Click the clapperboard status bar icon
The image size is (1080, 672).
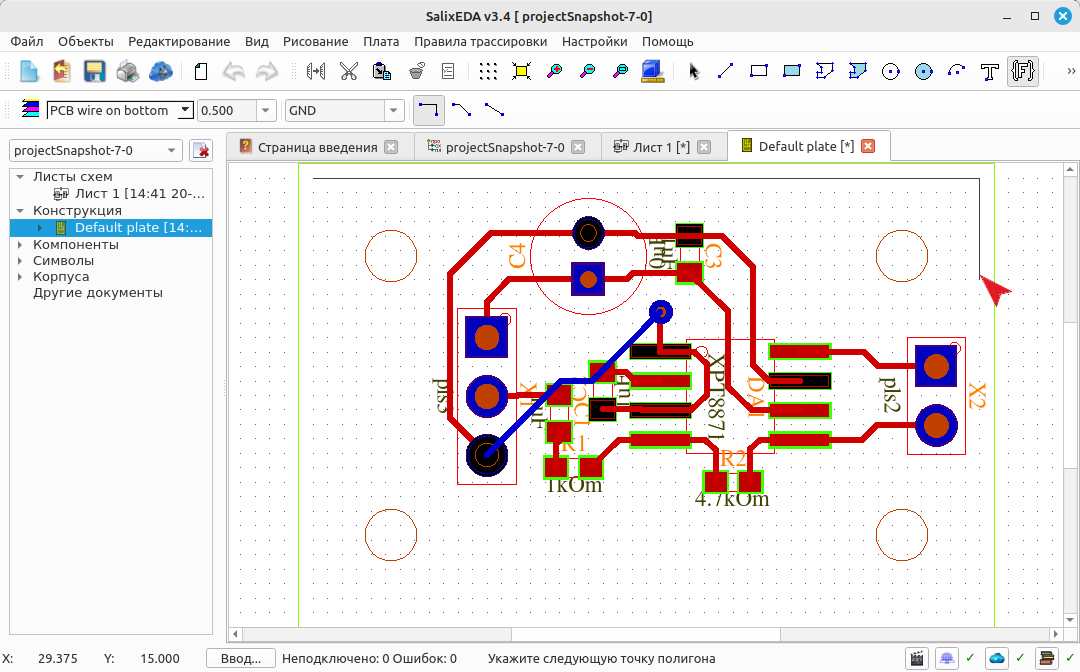pyautogui.click(x=917, y=659)
